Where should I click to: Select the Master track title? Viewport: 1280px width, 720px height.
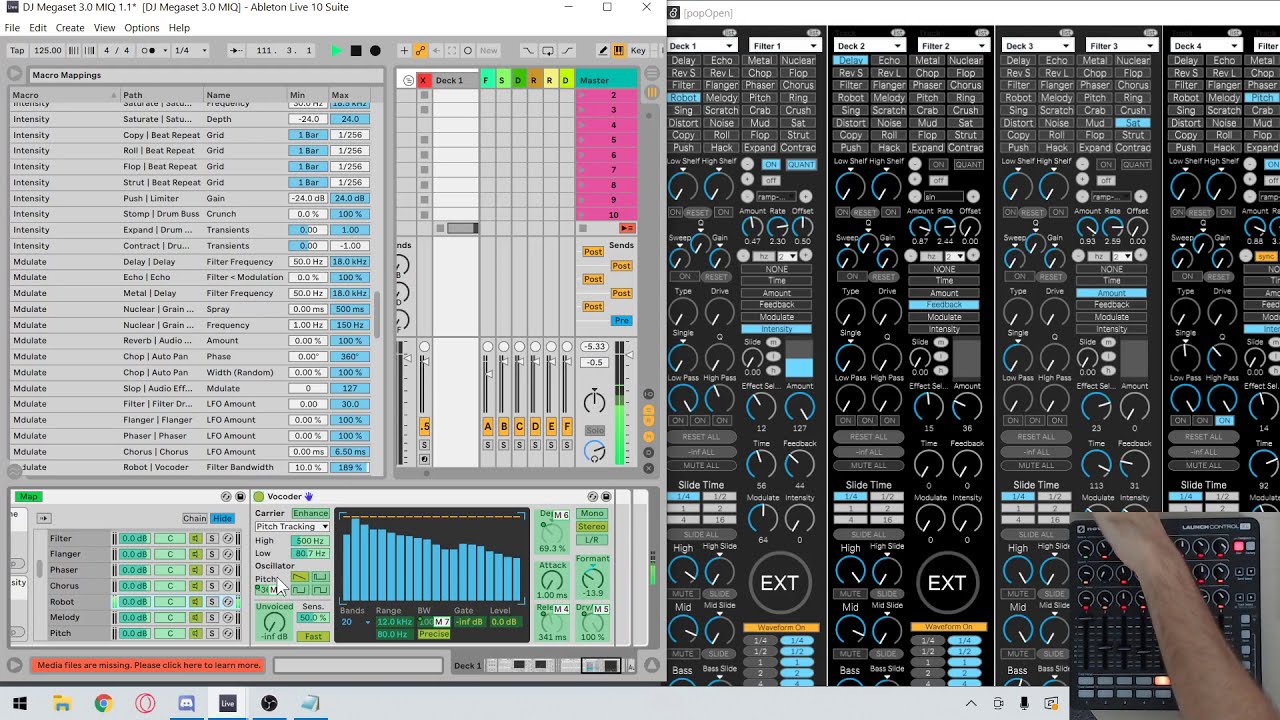[606, 80]
